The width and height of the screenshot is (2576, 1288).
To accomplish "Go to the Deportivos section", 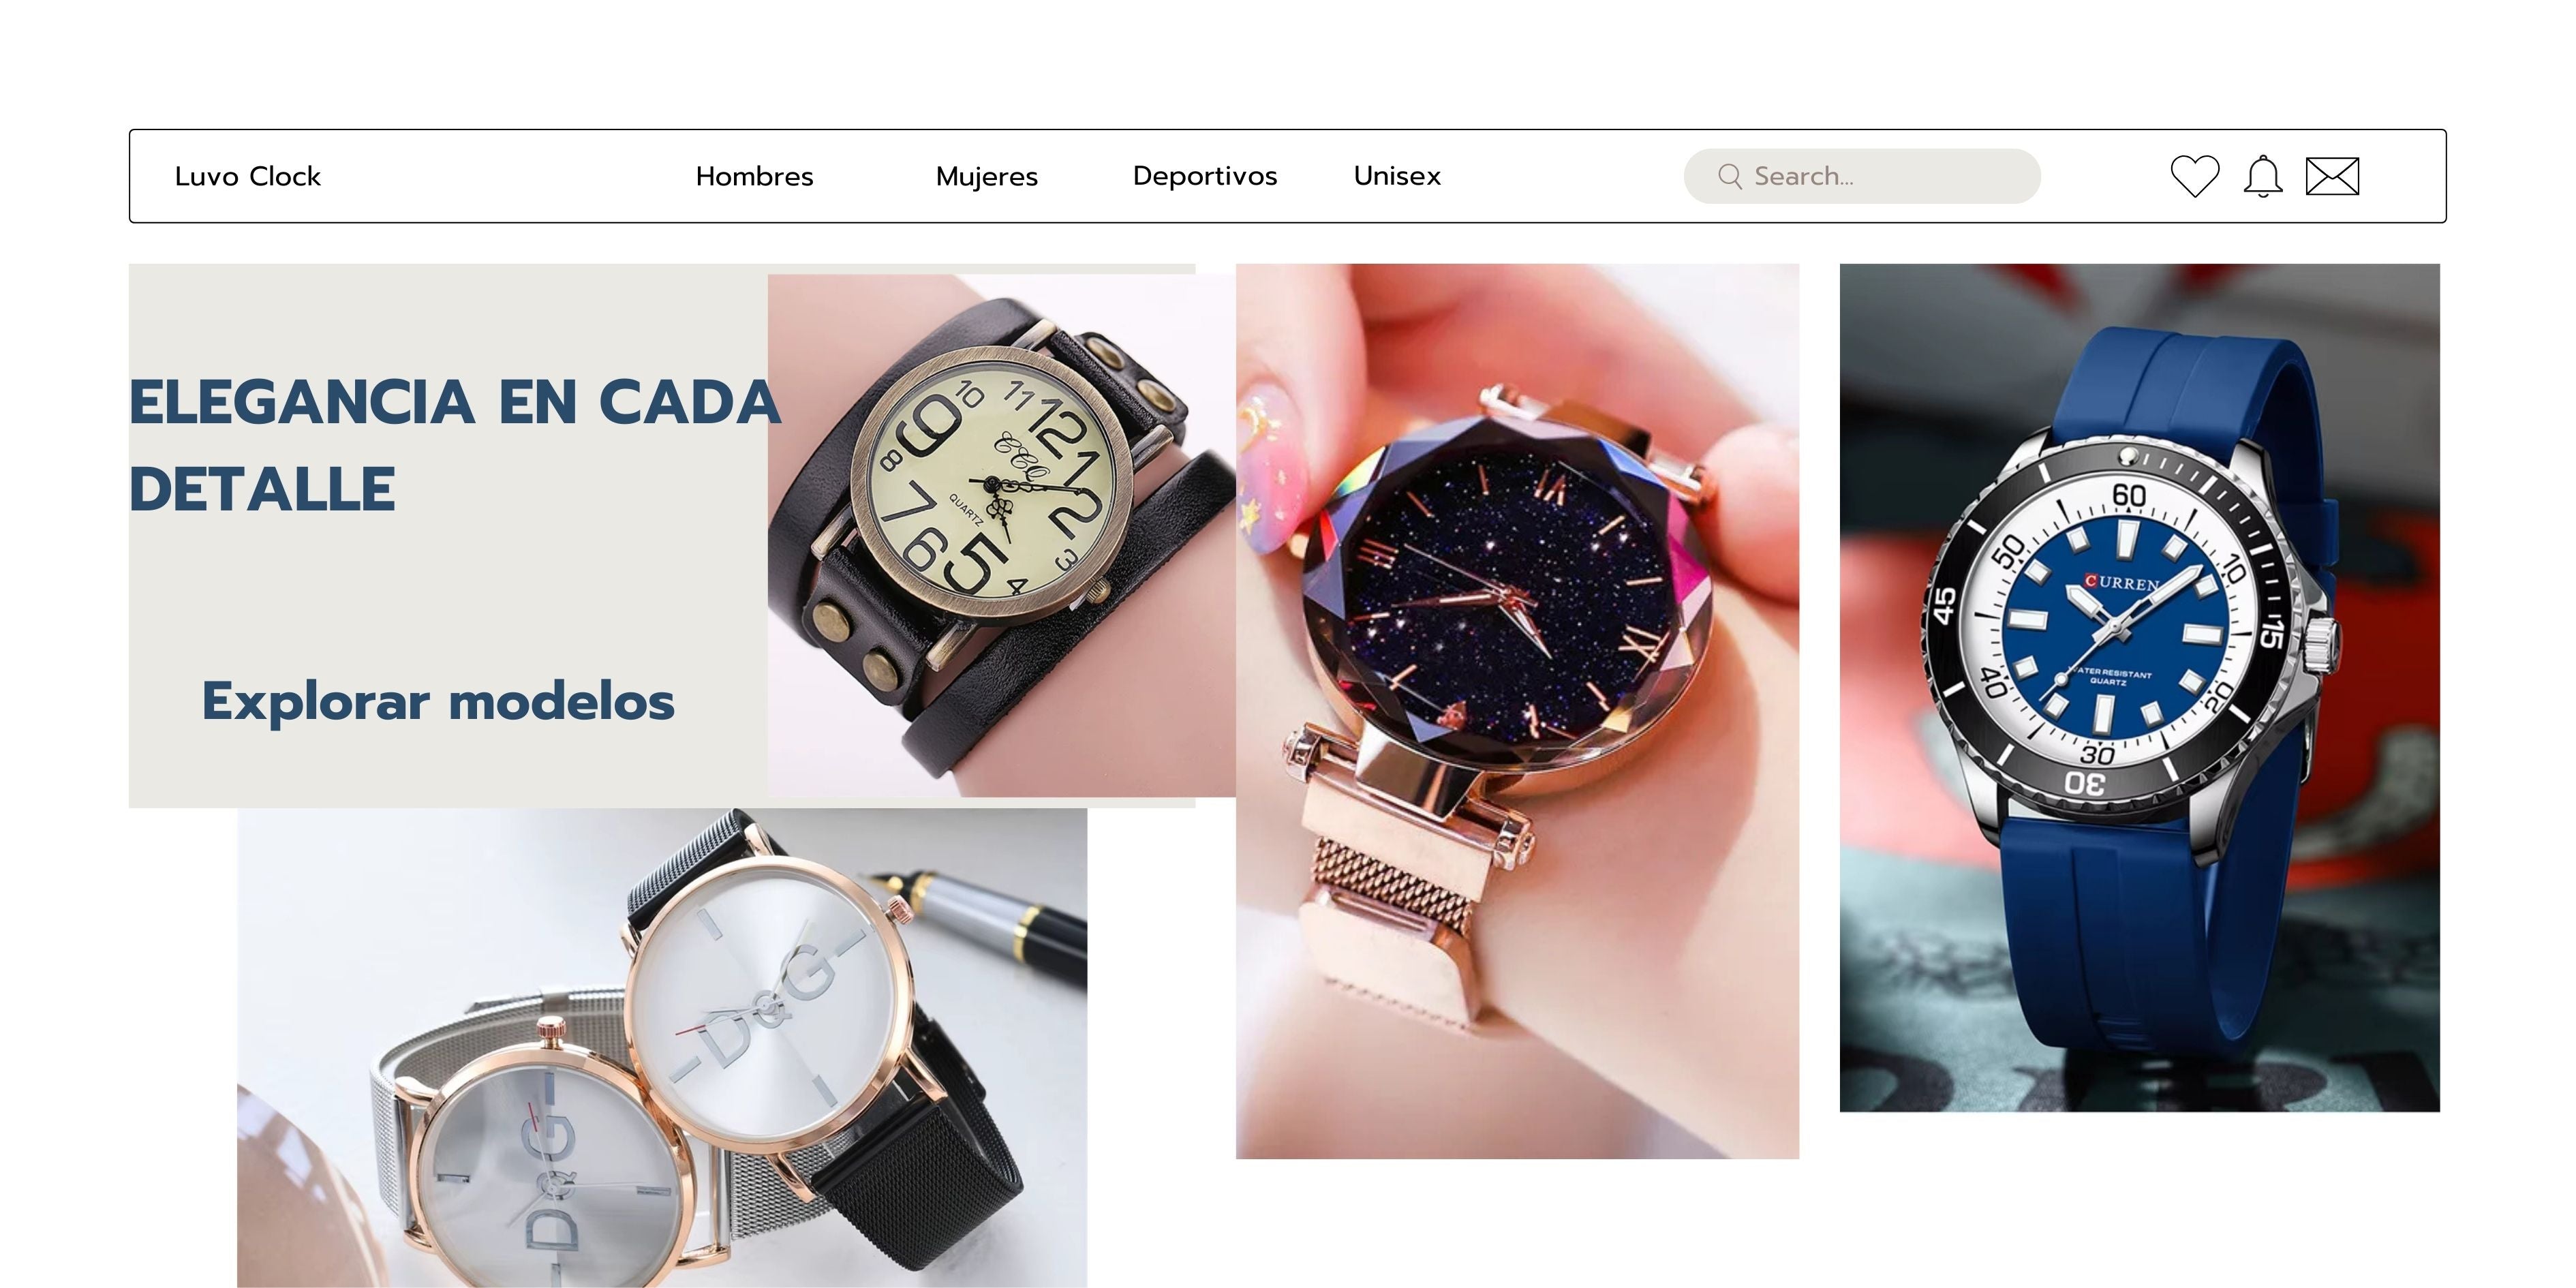I will (x=1204, y=176).
